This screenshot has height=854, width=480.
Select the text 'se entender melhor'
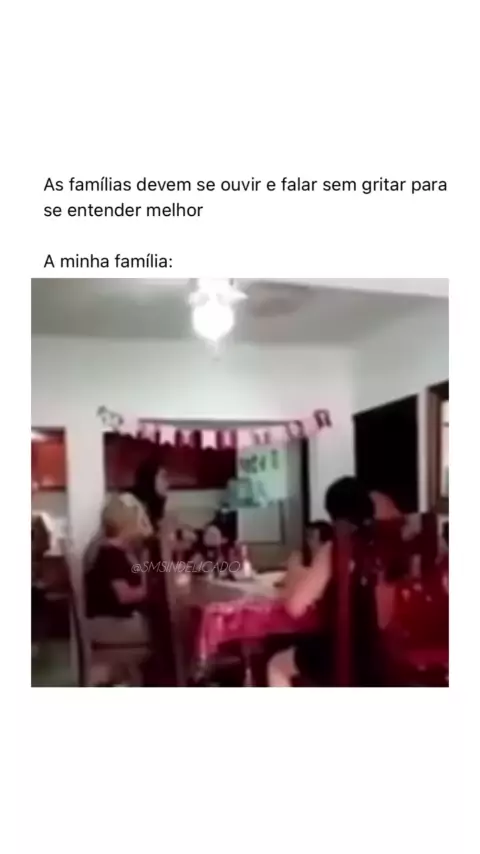pyautogui.click(x=123, y=210)
